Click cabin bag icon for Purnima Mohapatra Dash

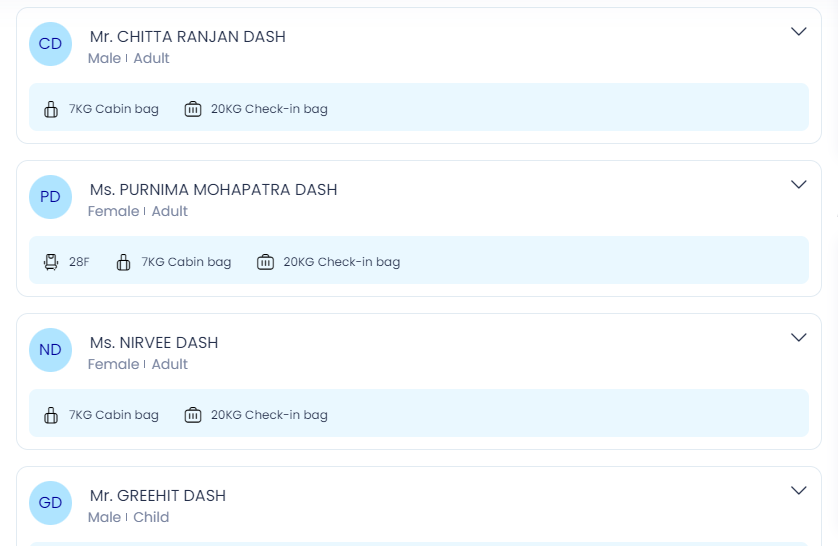point(123,262)
